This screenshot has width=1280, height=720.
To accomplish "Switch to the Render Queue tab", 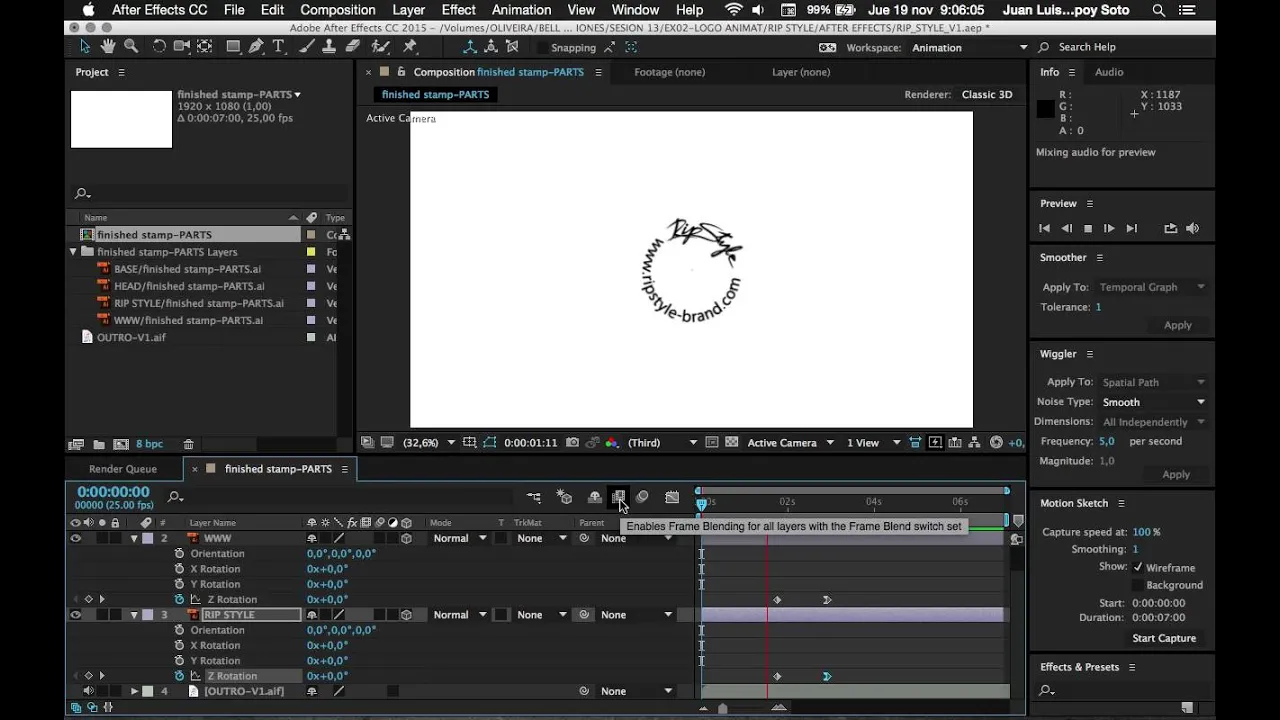I will pyautogui.click(x=123, y=469).
